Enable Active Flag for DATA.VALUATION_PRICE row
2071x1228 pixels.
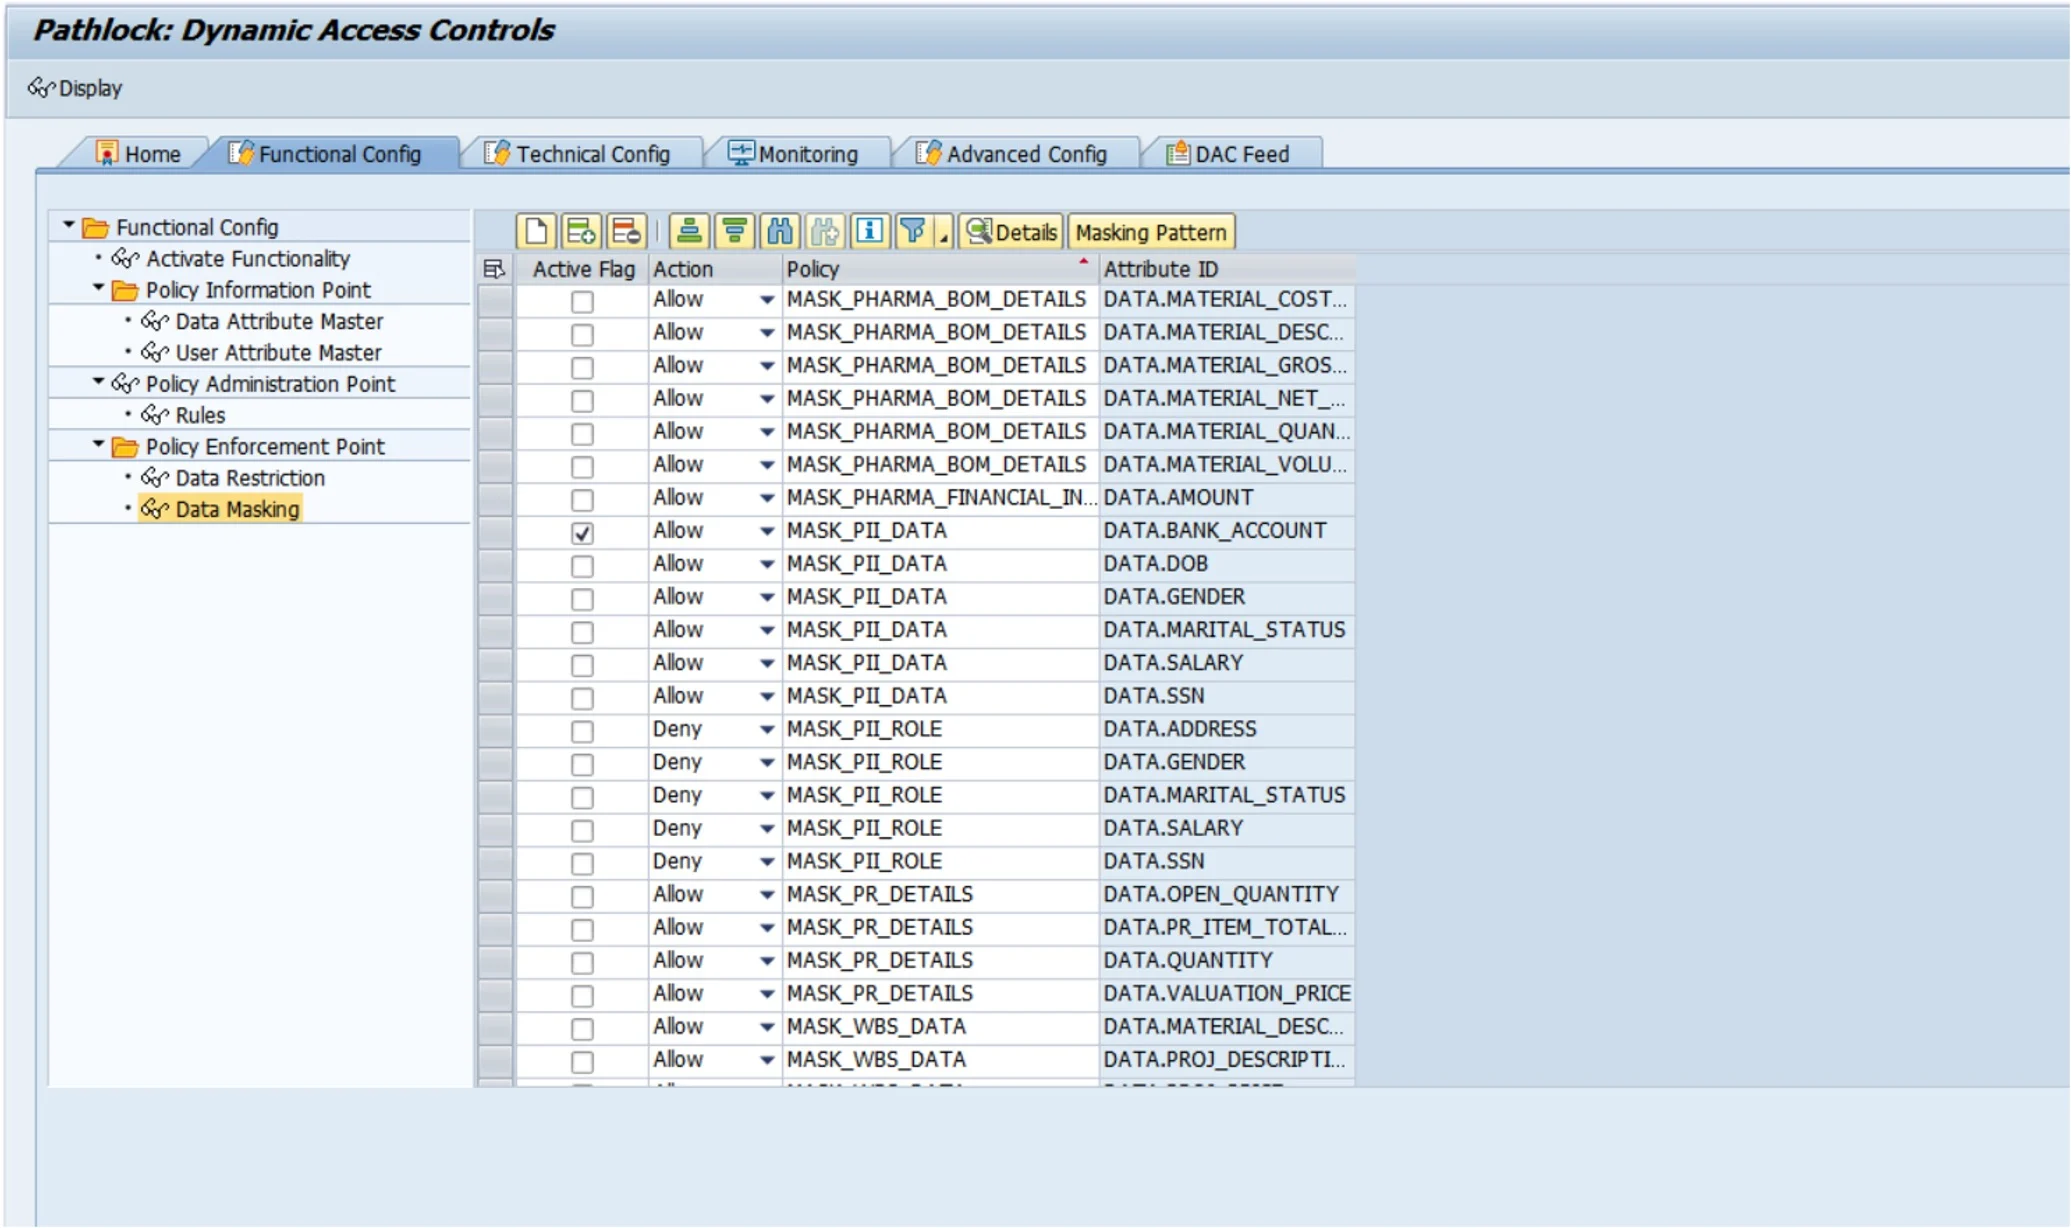tap(582, 994)
